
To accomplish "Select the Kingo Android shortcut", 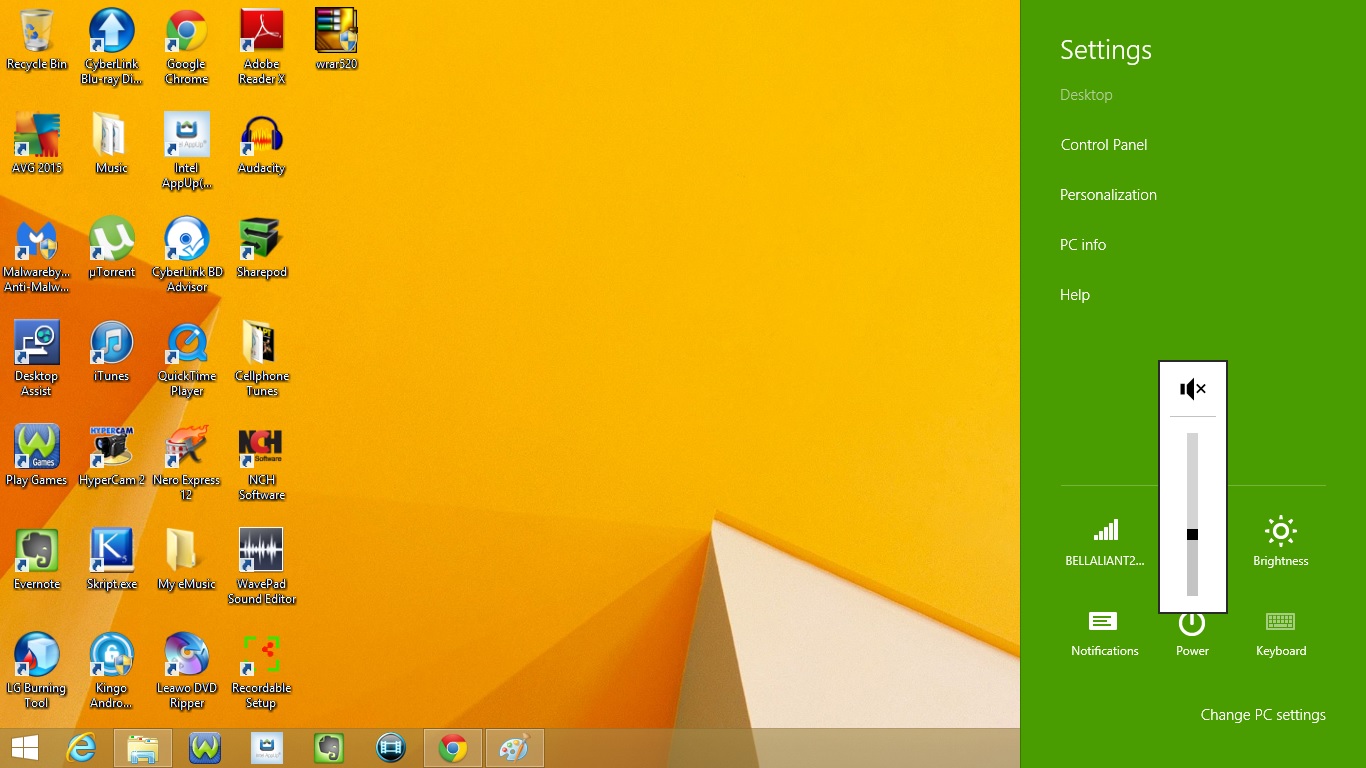I will tap(112, 671).
